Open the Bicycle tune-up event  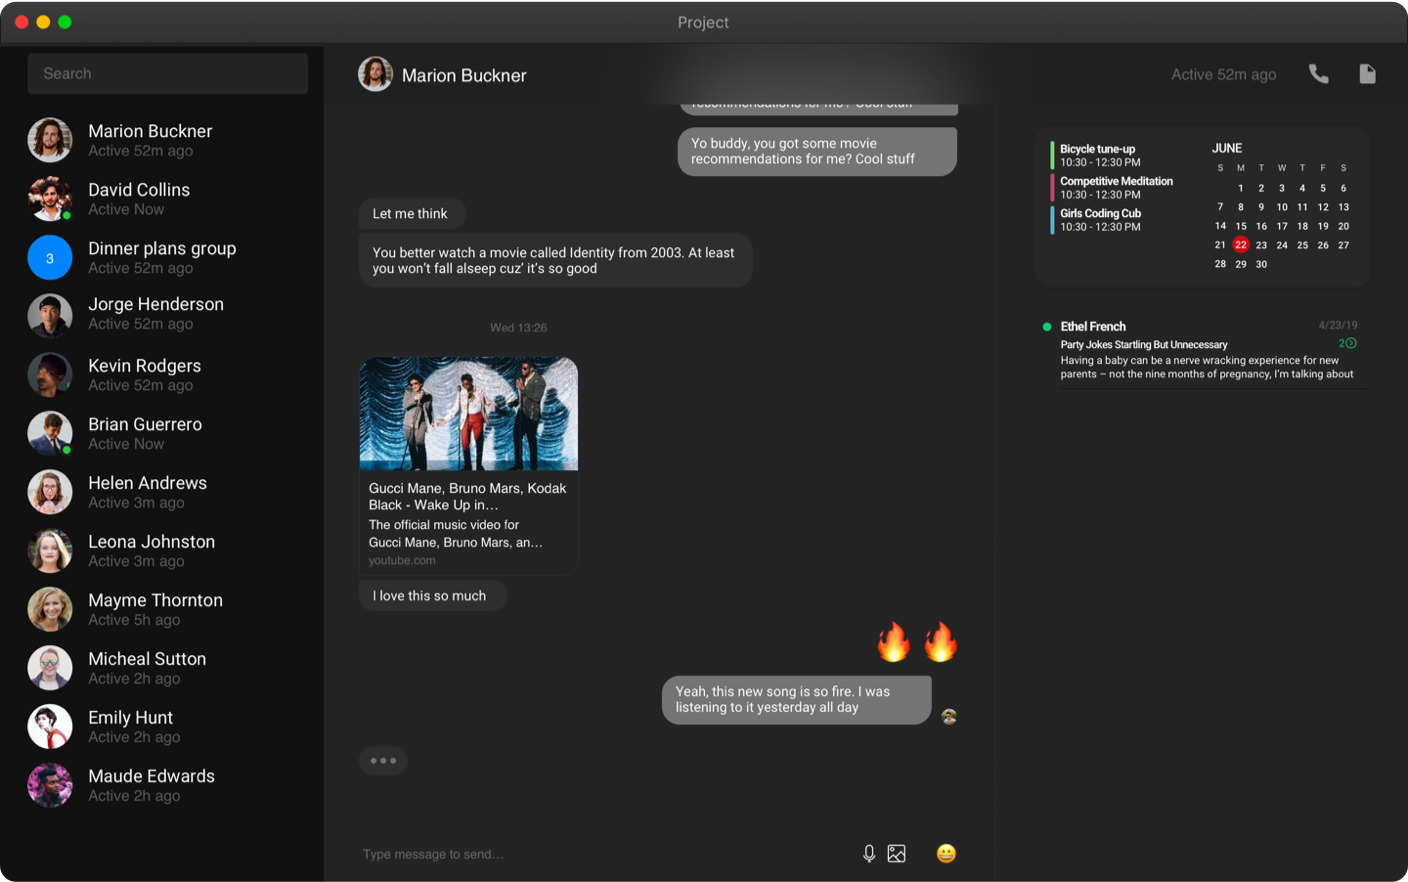tap(1098, 155)
